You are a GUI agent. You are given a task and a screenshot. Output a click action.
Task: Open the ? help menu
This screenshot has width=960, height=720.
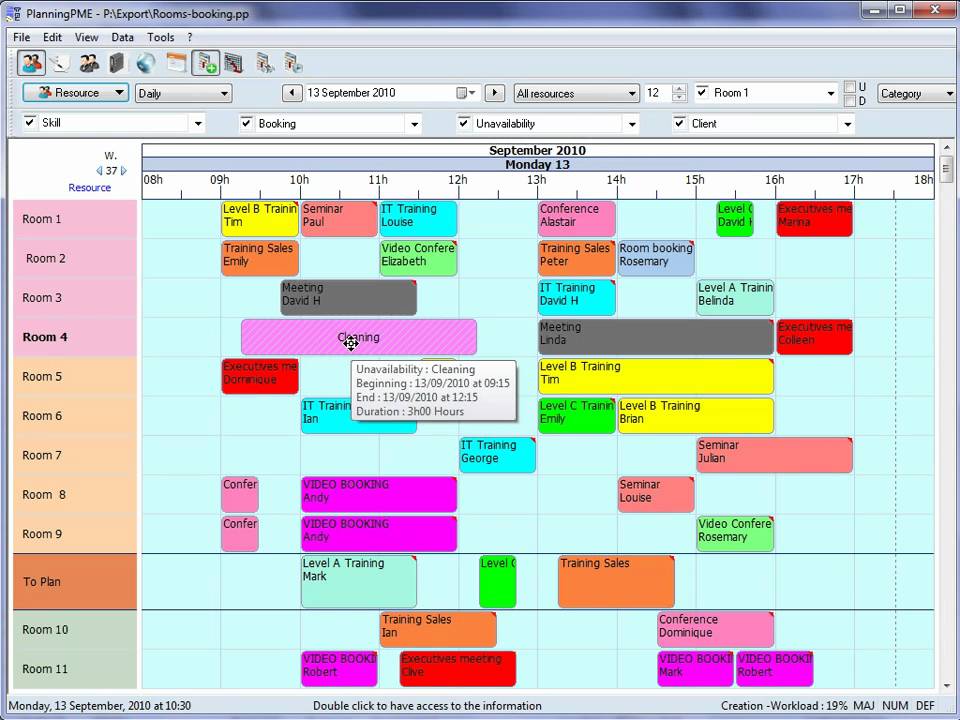pyautogui.click(x=190, y=37)
